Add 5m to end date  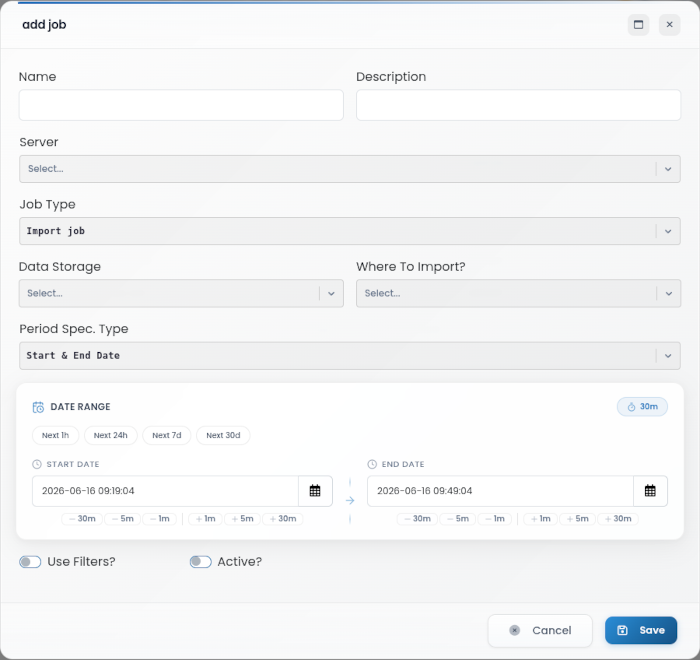(x=578, y=519)
